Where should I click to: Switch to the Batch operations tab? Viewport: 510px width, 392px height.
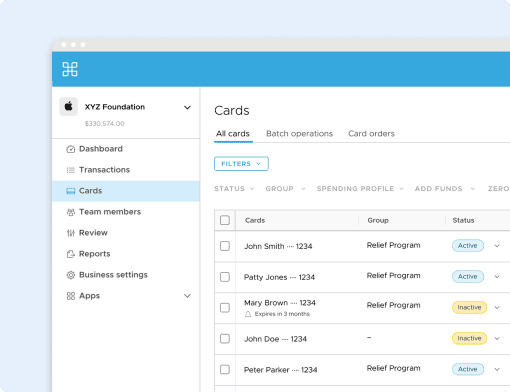(x=299, y=134)
